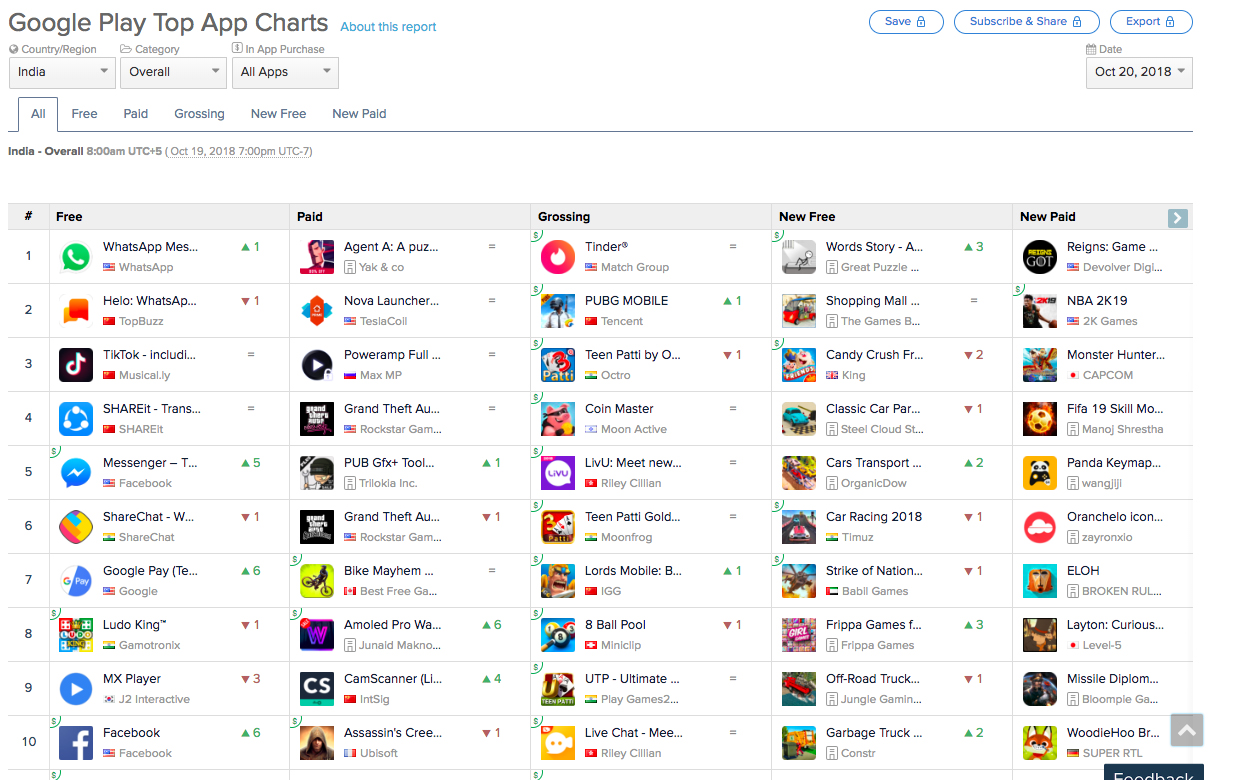Click the TikTok app icon
Screen dimensions: 1233x780
point(76,365)
